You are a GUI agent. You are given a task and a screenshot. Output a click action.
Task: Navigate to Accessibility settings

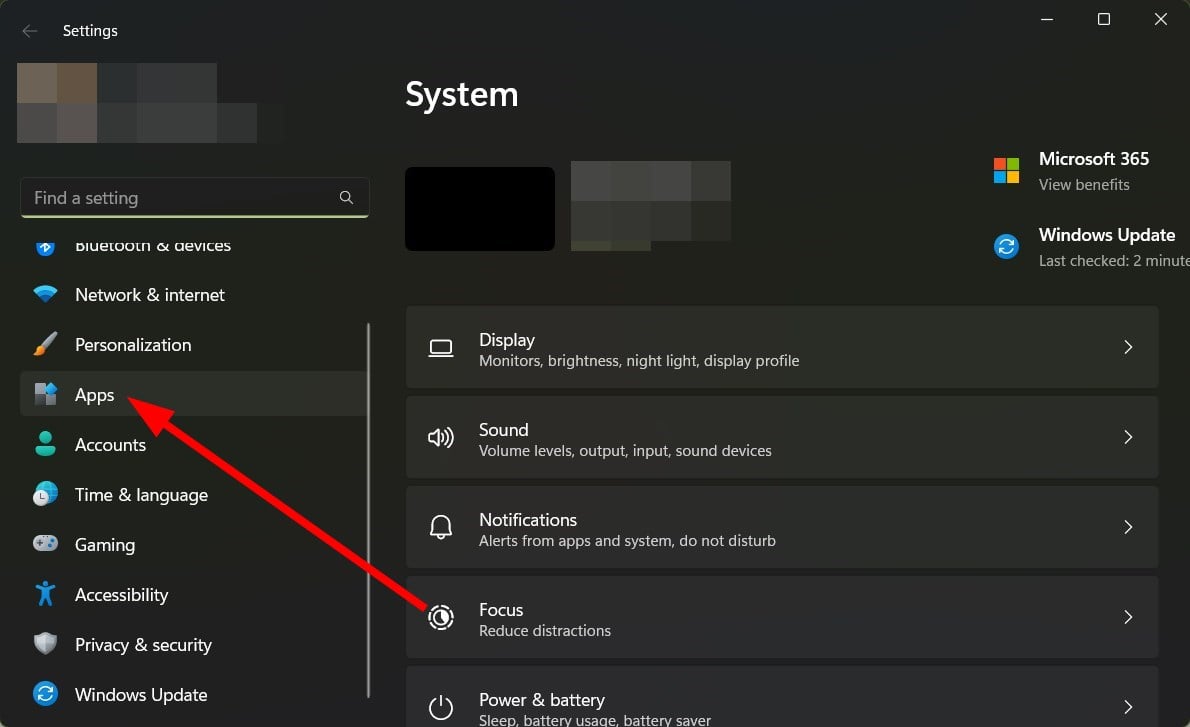(193, 595)
